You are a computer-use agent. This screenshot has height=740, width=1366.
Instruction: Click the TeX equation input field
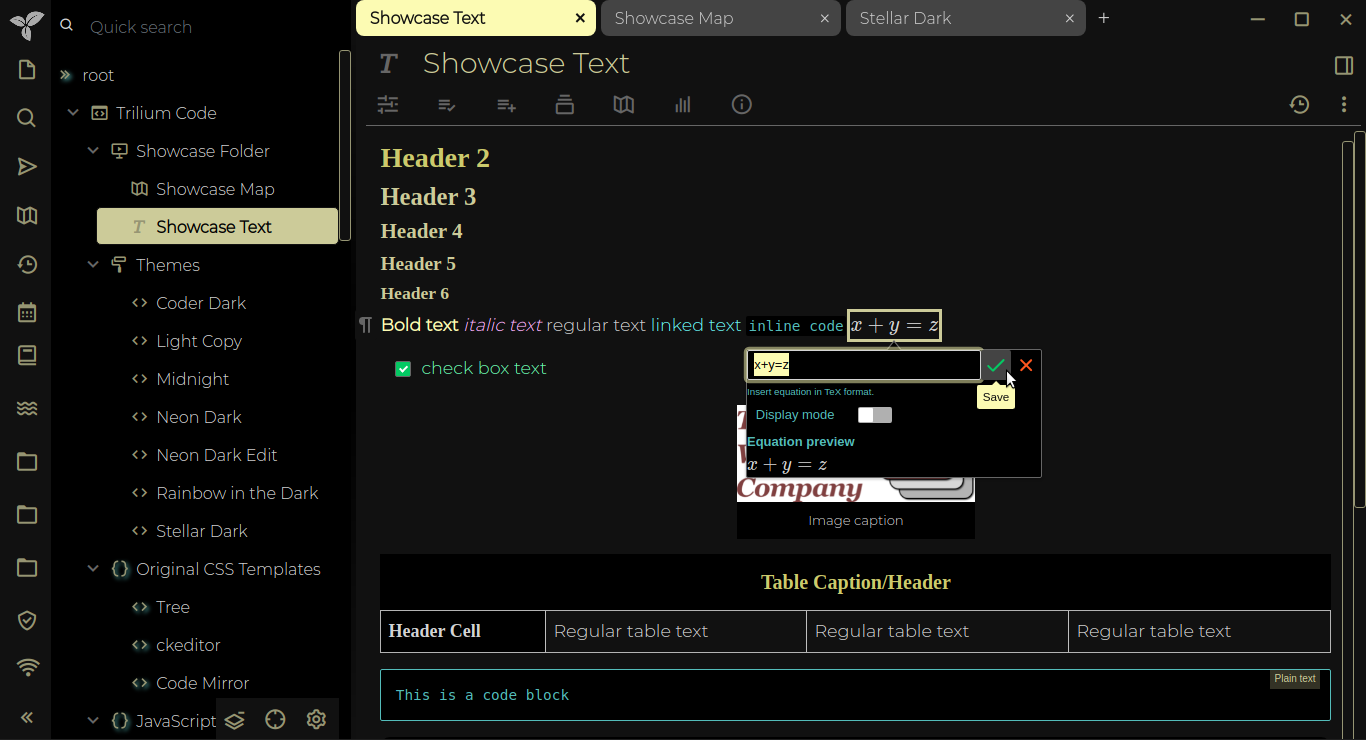pyautogui.click(x=864, y=365)
